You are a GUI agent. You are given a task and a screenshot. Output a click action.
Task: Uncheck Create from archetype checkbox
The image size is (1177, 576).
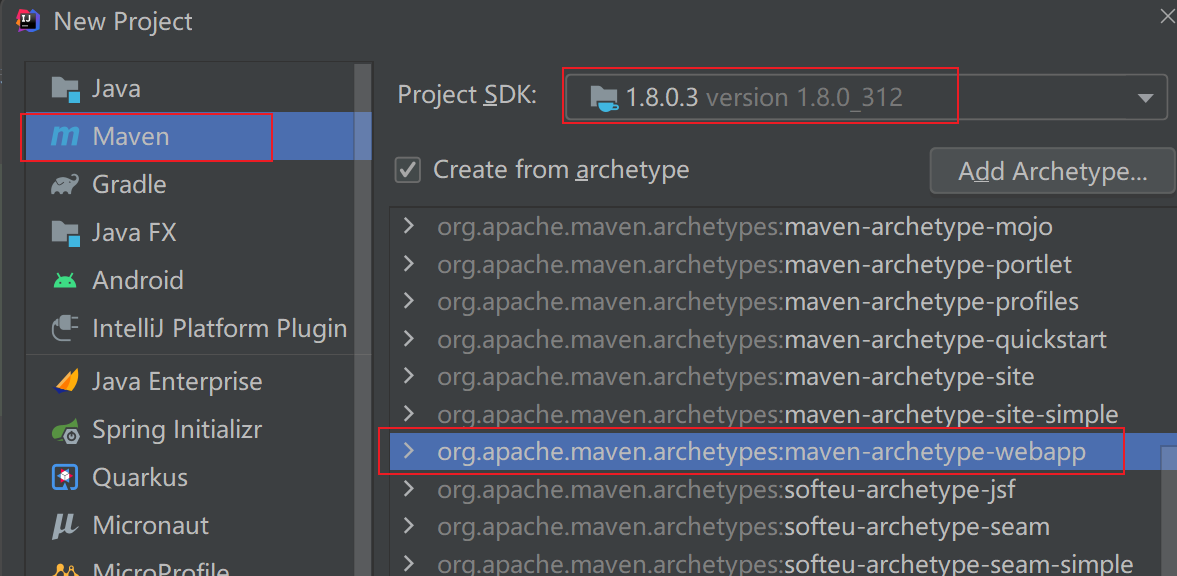(408, 170)
